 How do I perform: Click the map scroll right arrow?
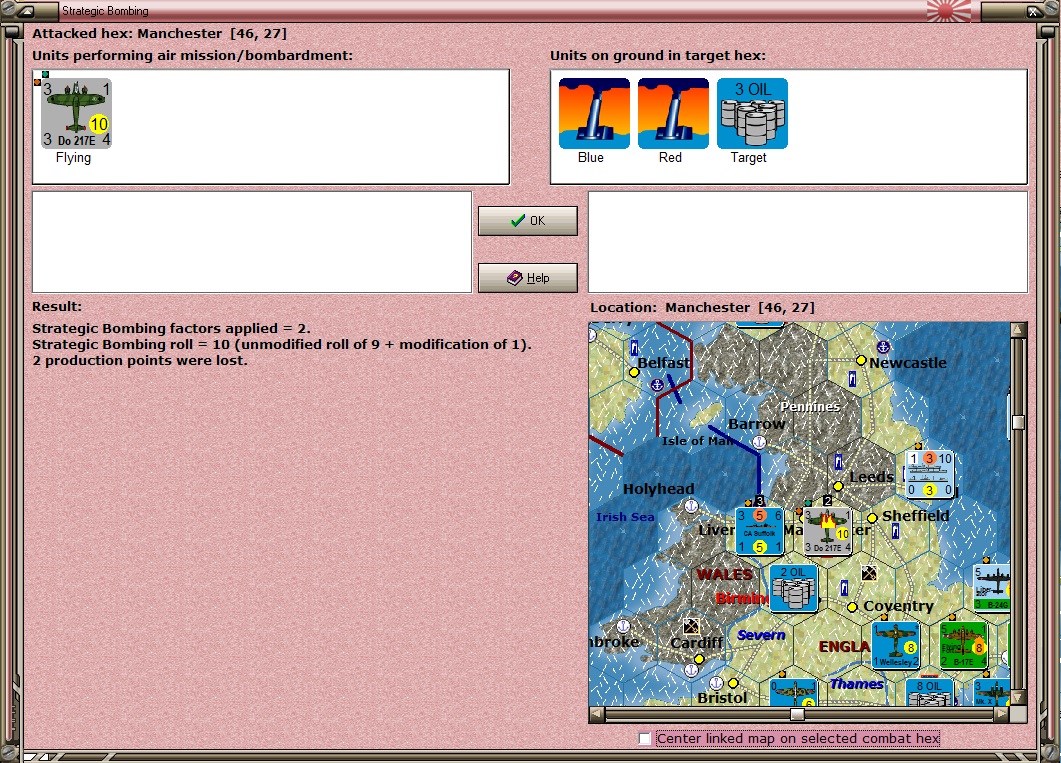[x=1002, y=714]
